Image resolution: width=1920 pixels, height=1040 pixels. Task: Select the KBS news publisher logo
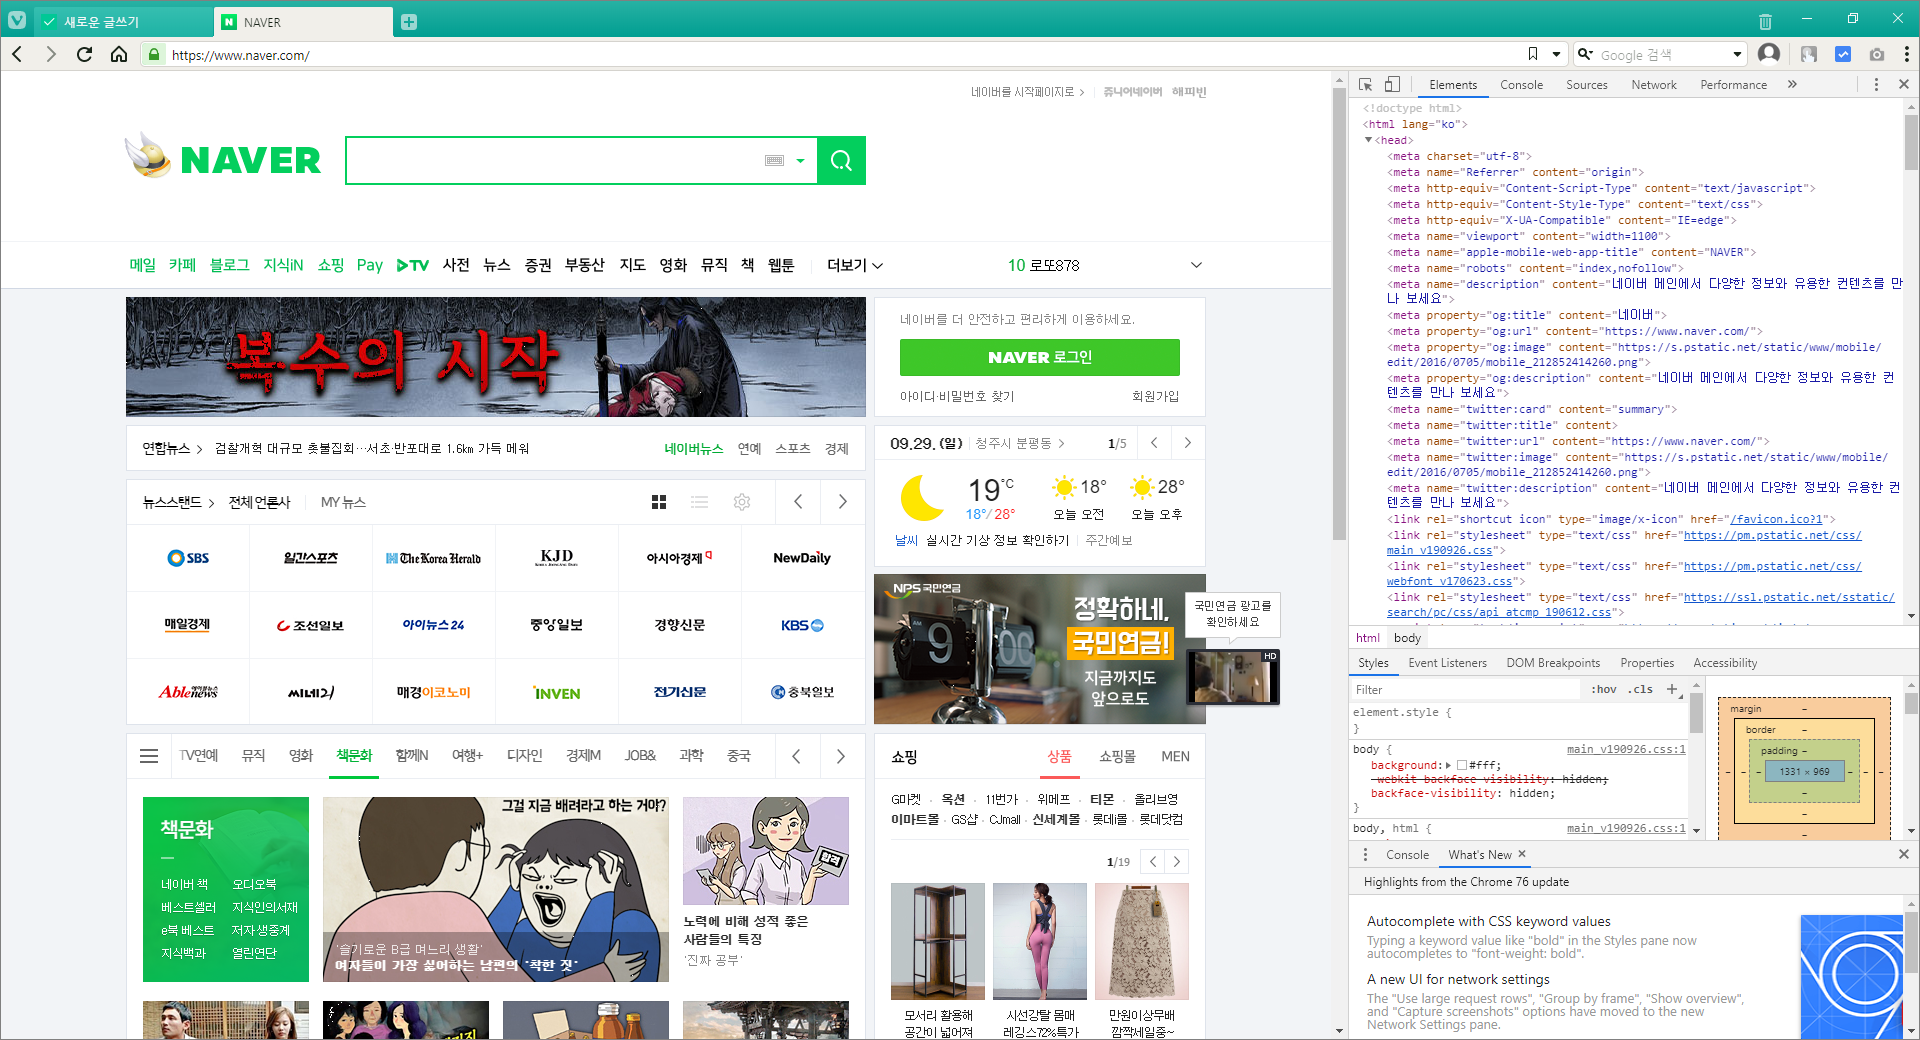(x=802, y=625)
